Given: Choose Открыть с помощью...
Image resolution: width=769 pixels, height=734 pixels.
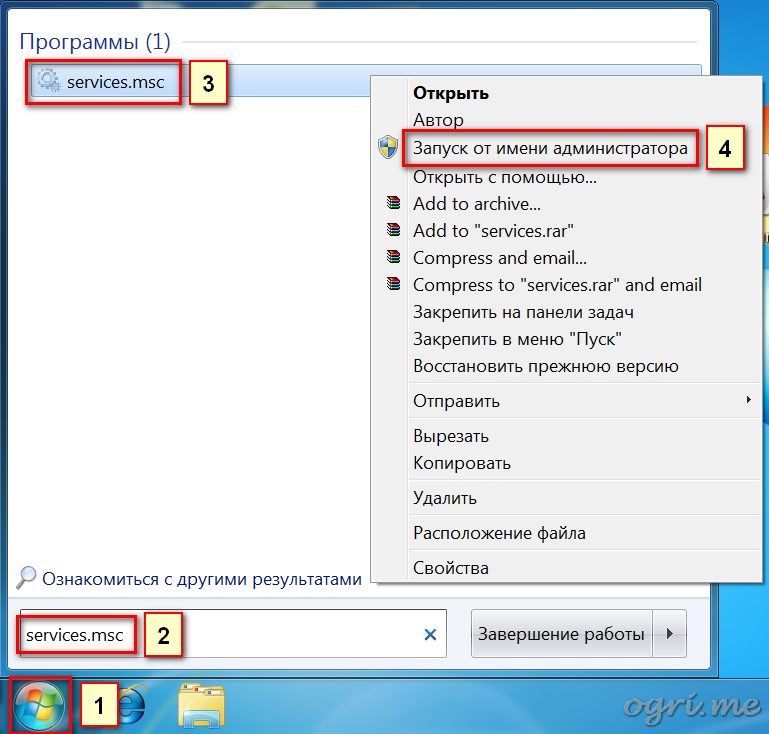Looking at the screenshot, I should 505,177.
